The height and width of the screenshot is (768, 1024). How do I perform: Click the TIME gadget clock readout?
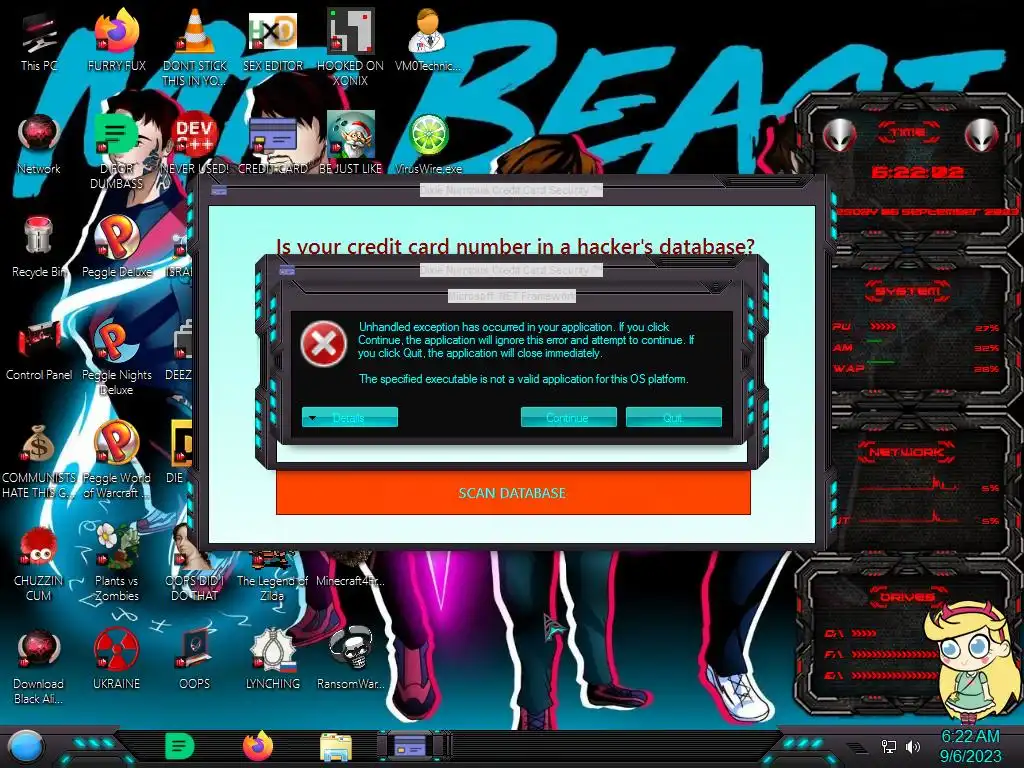click(x=918, y=172)
